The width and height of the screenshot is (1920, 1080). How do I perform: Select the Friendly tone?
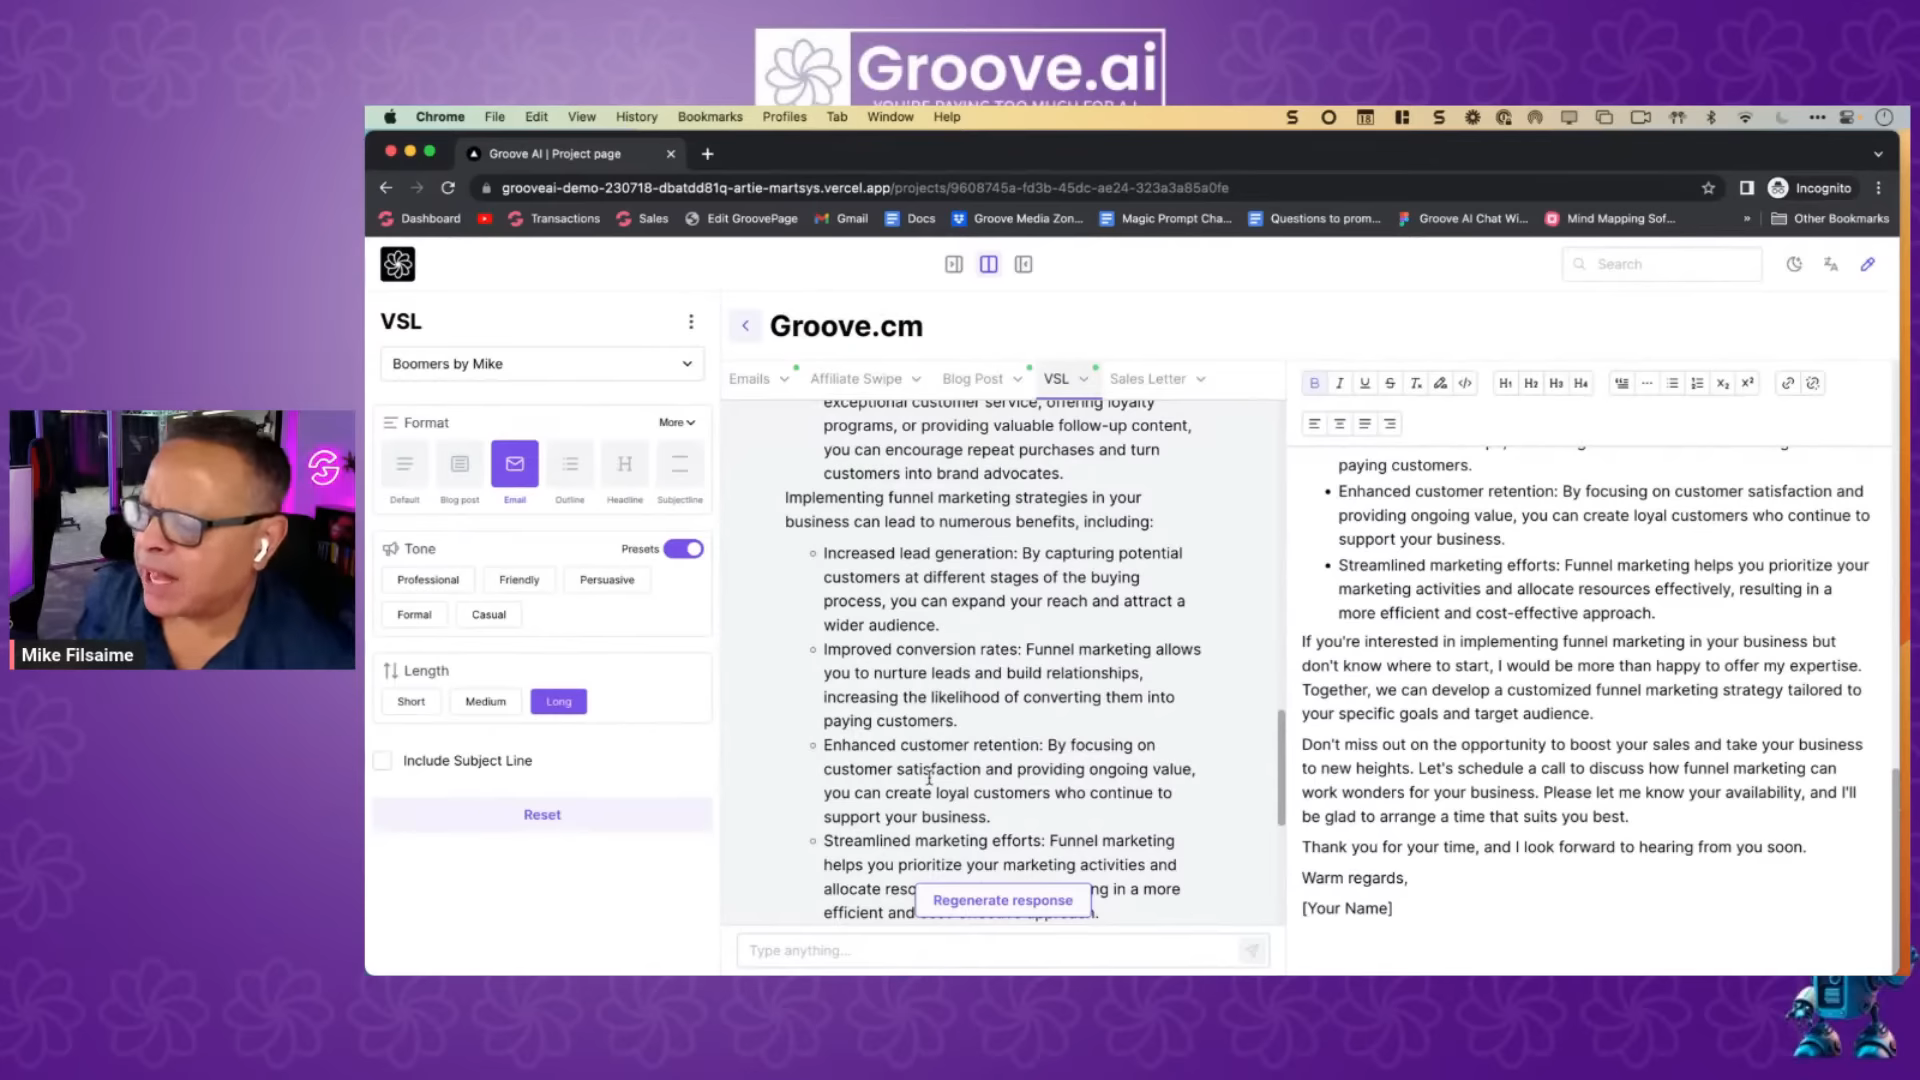click(x=519, y=580)
